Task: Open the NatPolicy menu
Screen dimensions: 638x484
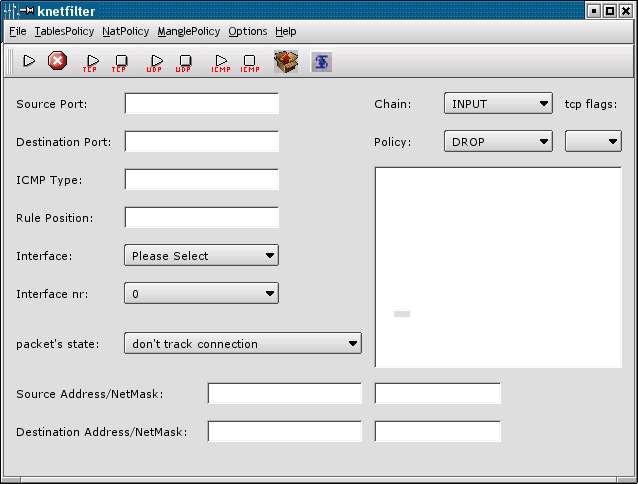Action: (125, 31)
